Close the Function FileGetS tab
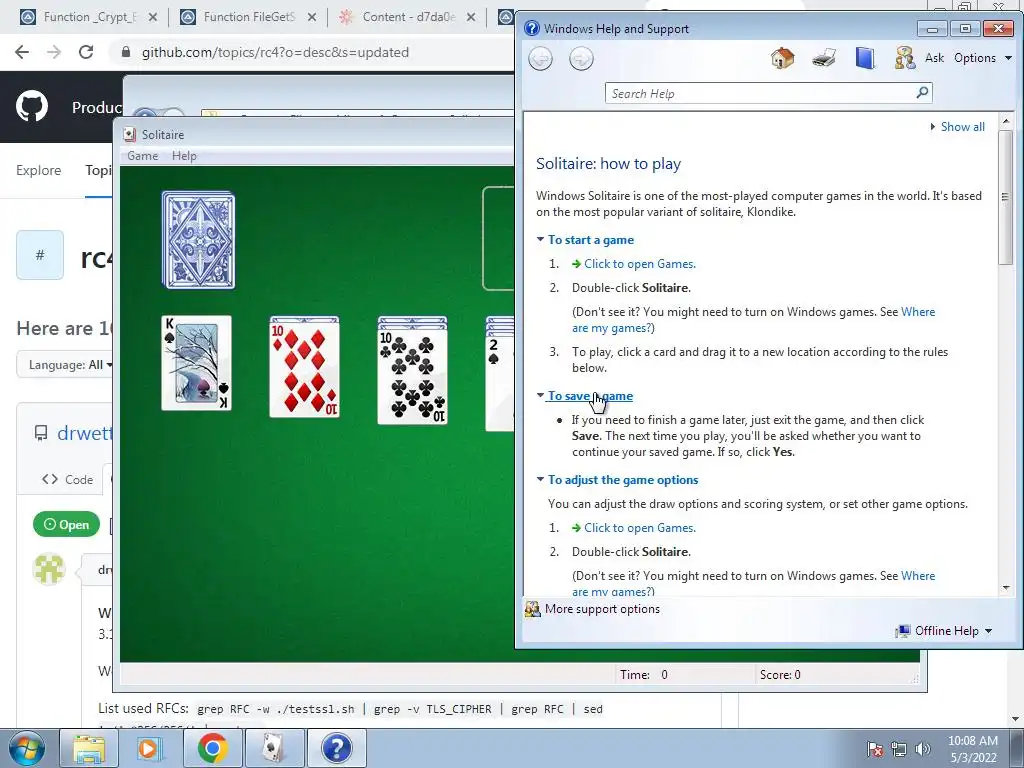 coord(312,17)
